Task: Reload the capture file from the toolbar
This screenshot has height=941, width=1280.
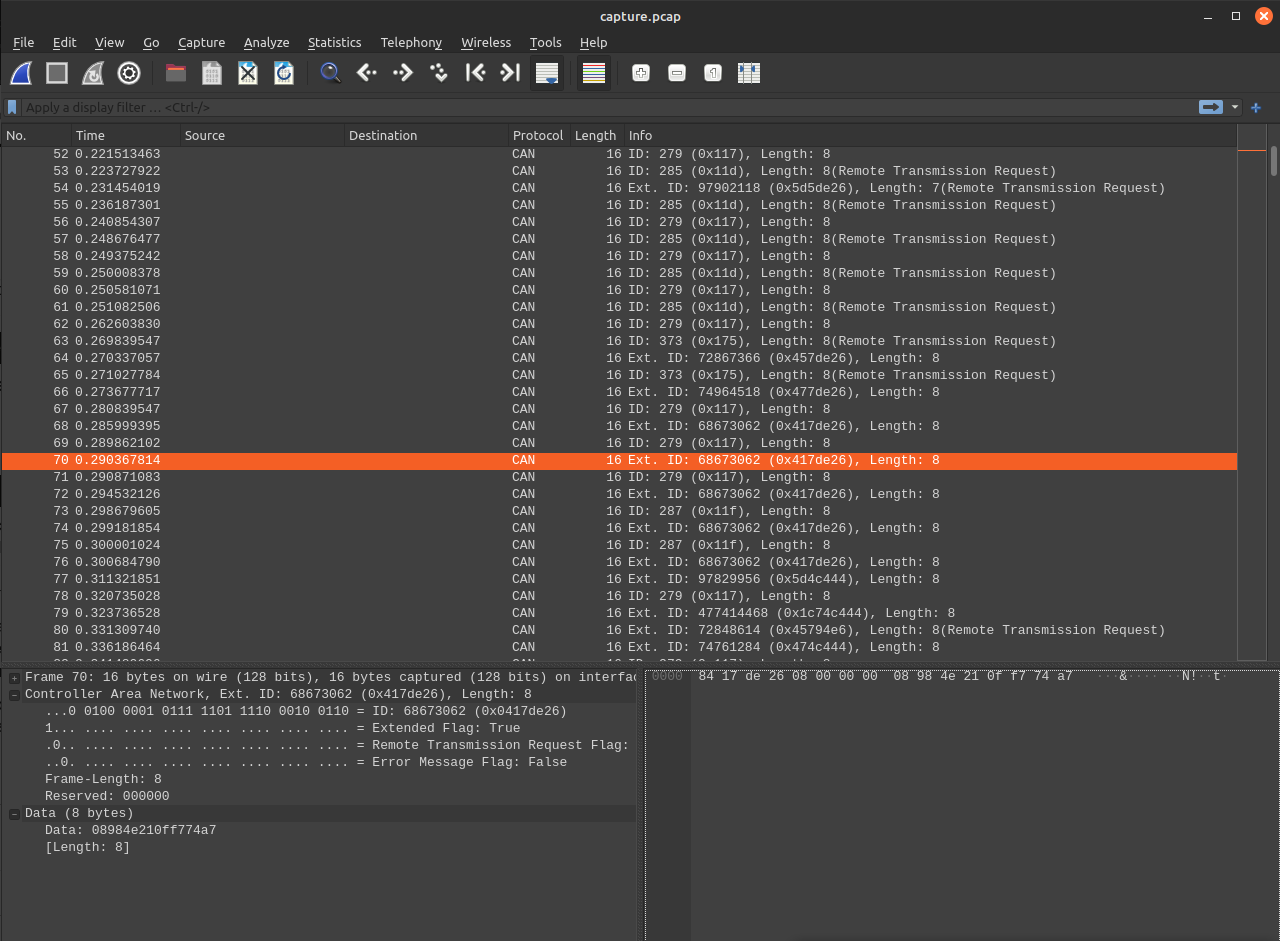Action: pyautogui.click(x=284, y=73)
